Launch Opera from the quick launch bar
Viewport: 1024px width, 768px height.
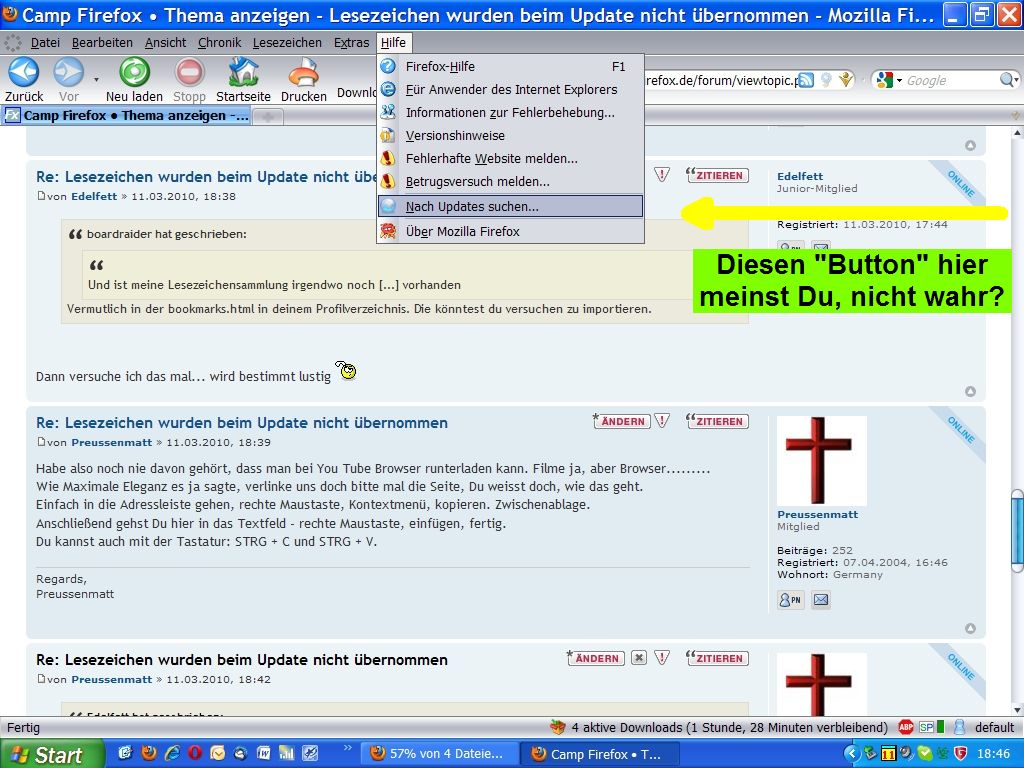tap(194, 753)
